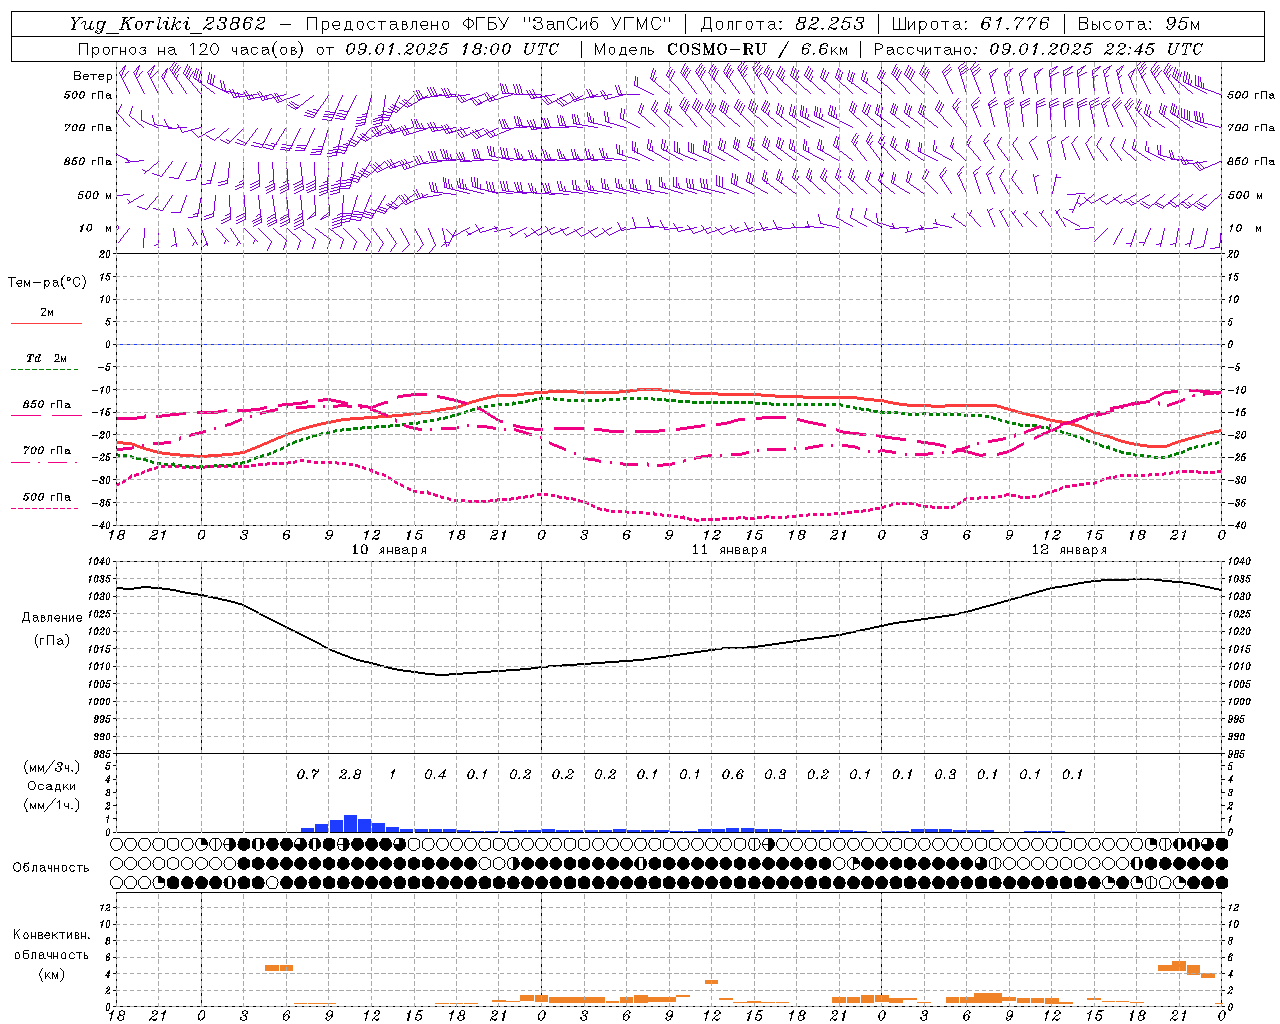The image size is (1280, 1024).
Task: Click the provider text ФГБУ "ЗапСиб УГМС"
Action: click(x=566, y=23)
